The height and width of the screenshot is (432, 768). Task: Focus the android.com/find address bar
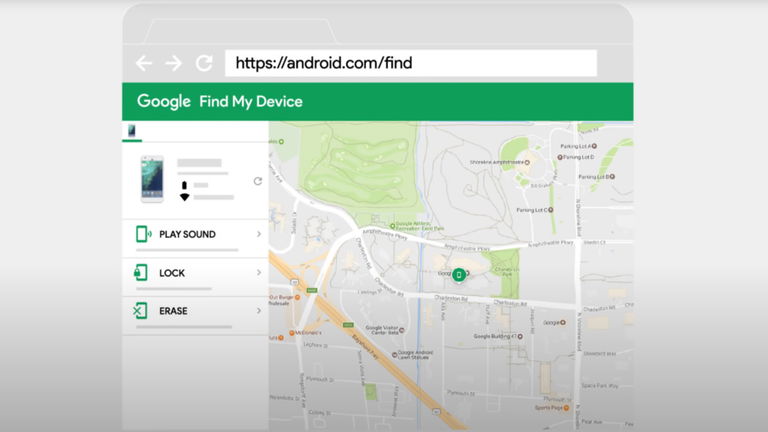[x=410, y=63]
